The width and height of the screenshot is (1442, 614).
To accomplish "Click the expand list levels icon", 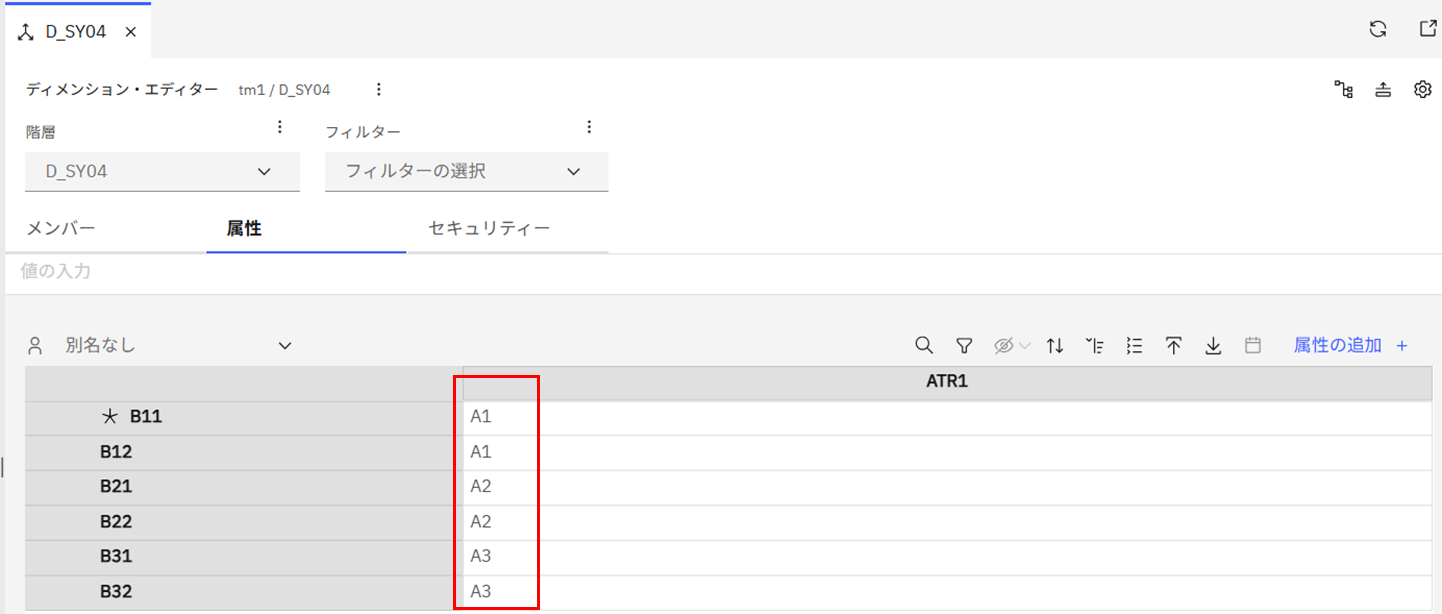I will pos(1134,346).
